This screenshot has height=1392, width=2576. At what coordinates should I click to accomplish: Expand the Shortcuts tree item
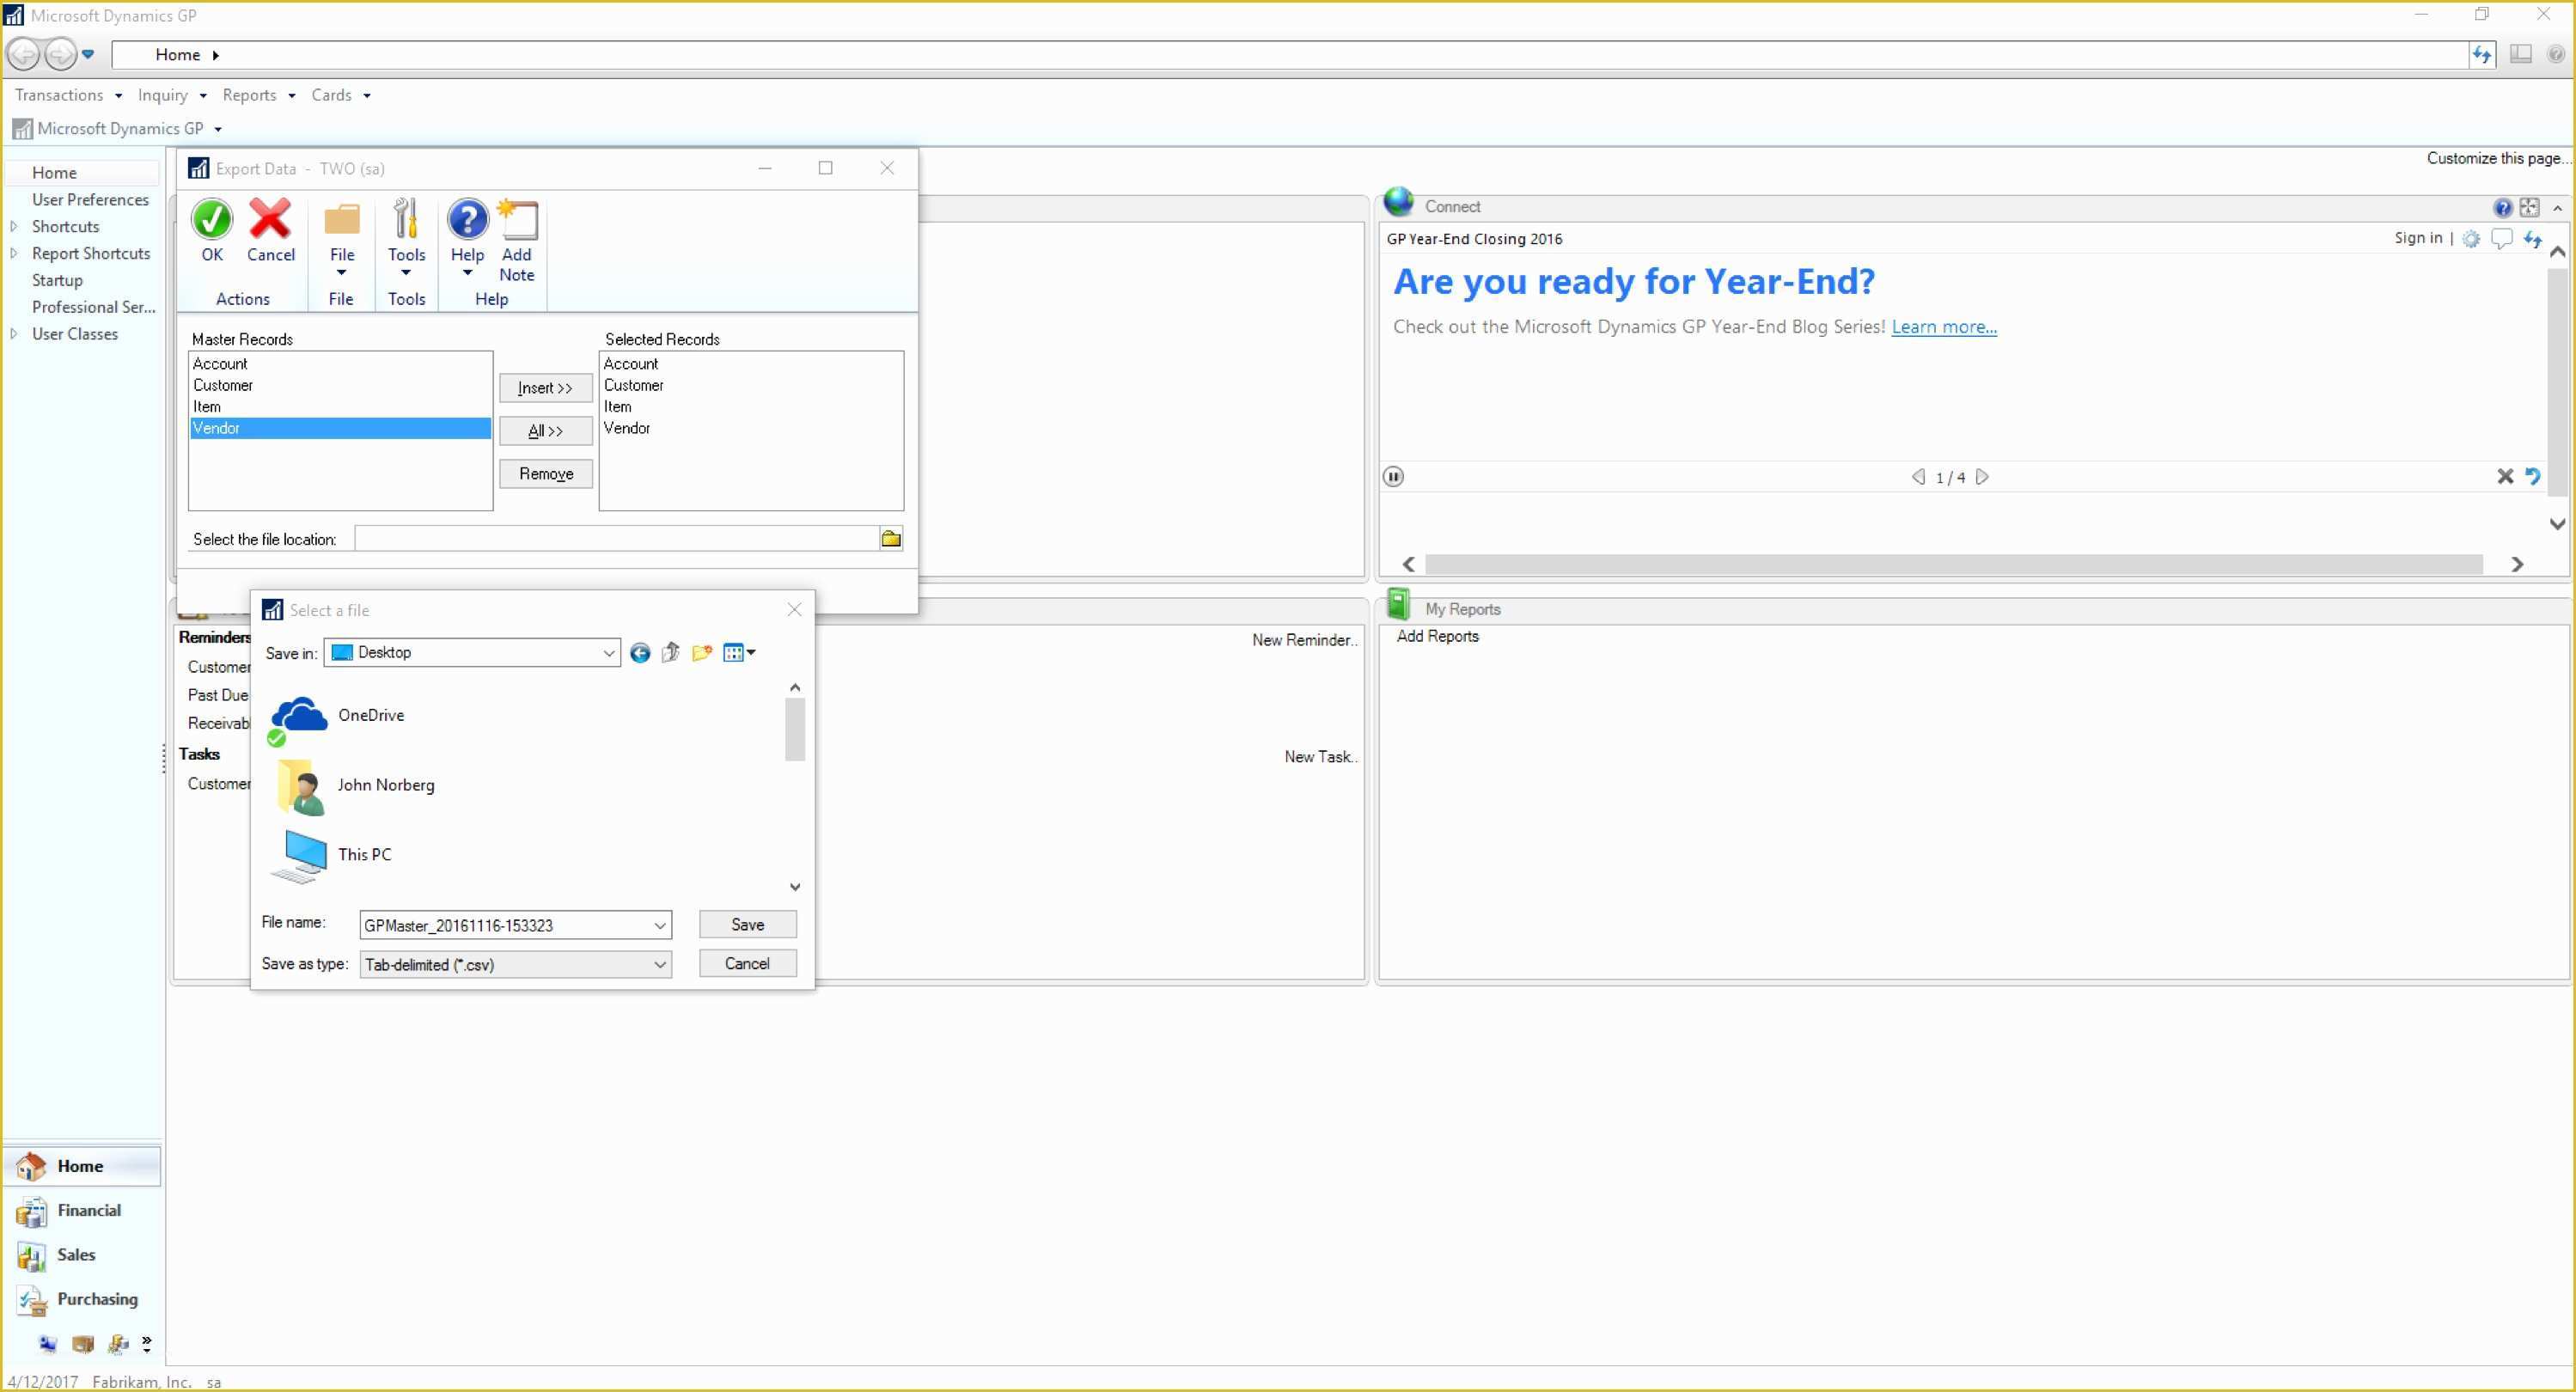tap(14, 227)
